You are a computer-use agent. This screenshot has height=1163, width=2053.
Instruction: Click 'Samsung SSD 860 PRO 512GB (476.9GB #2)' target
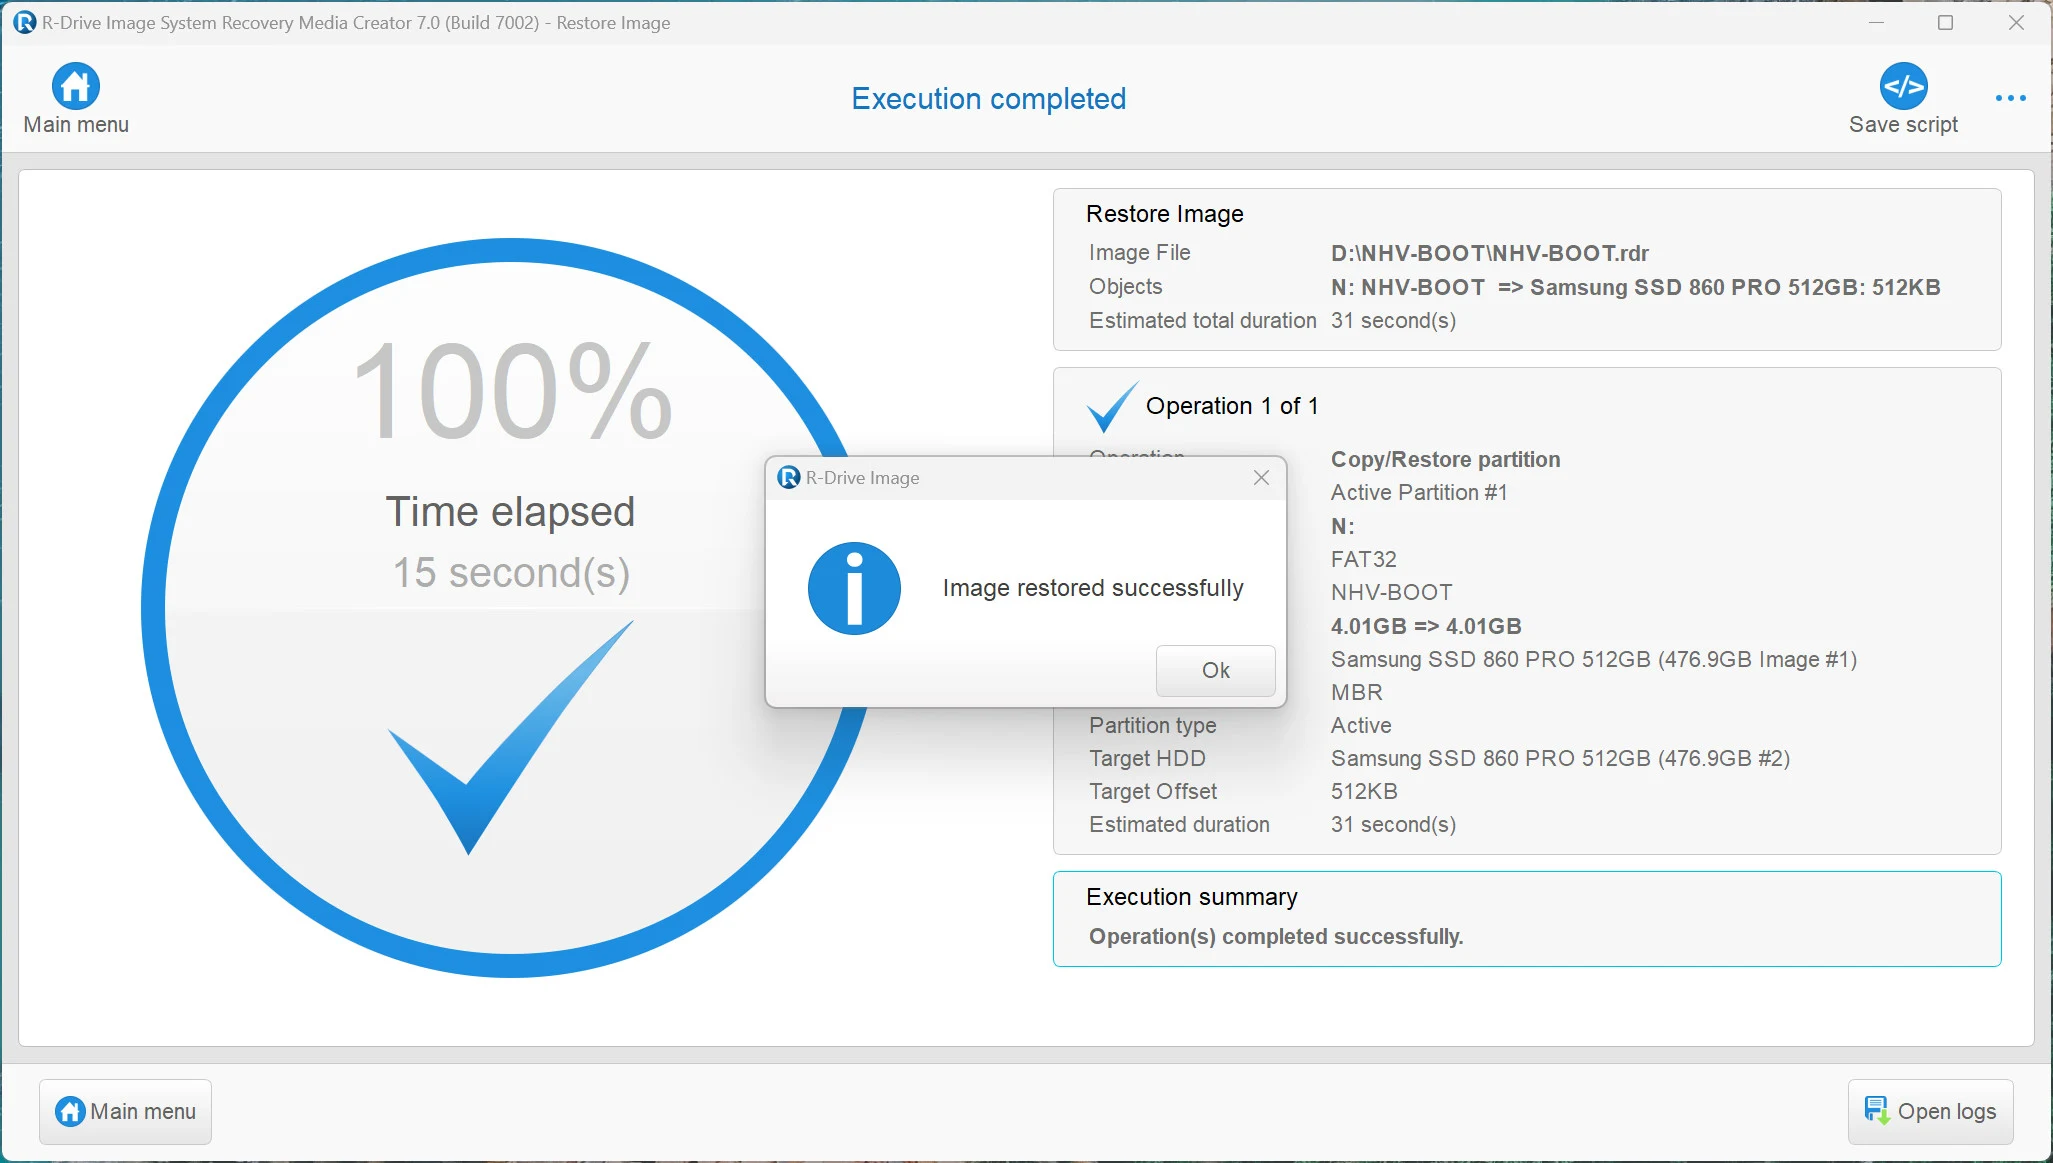[1560, 758]
